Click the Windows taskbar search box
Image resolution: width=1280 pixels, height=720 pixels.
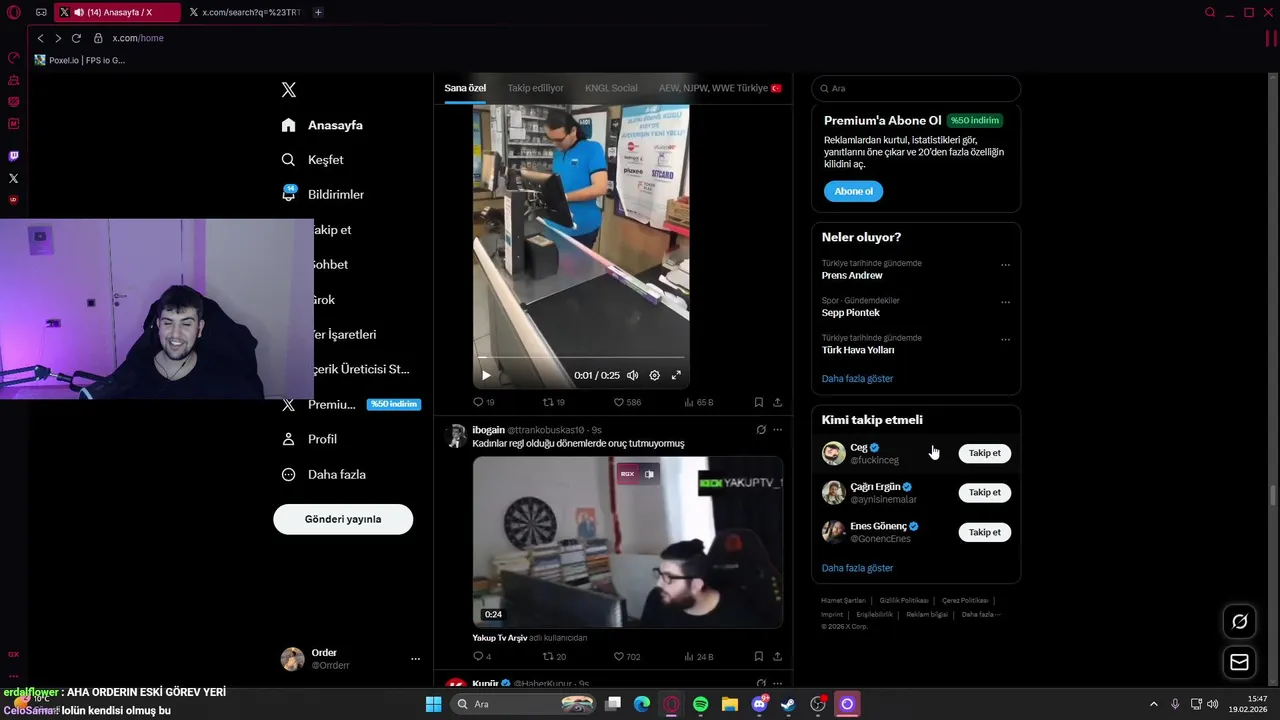click(521, 704)
